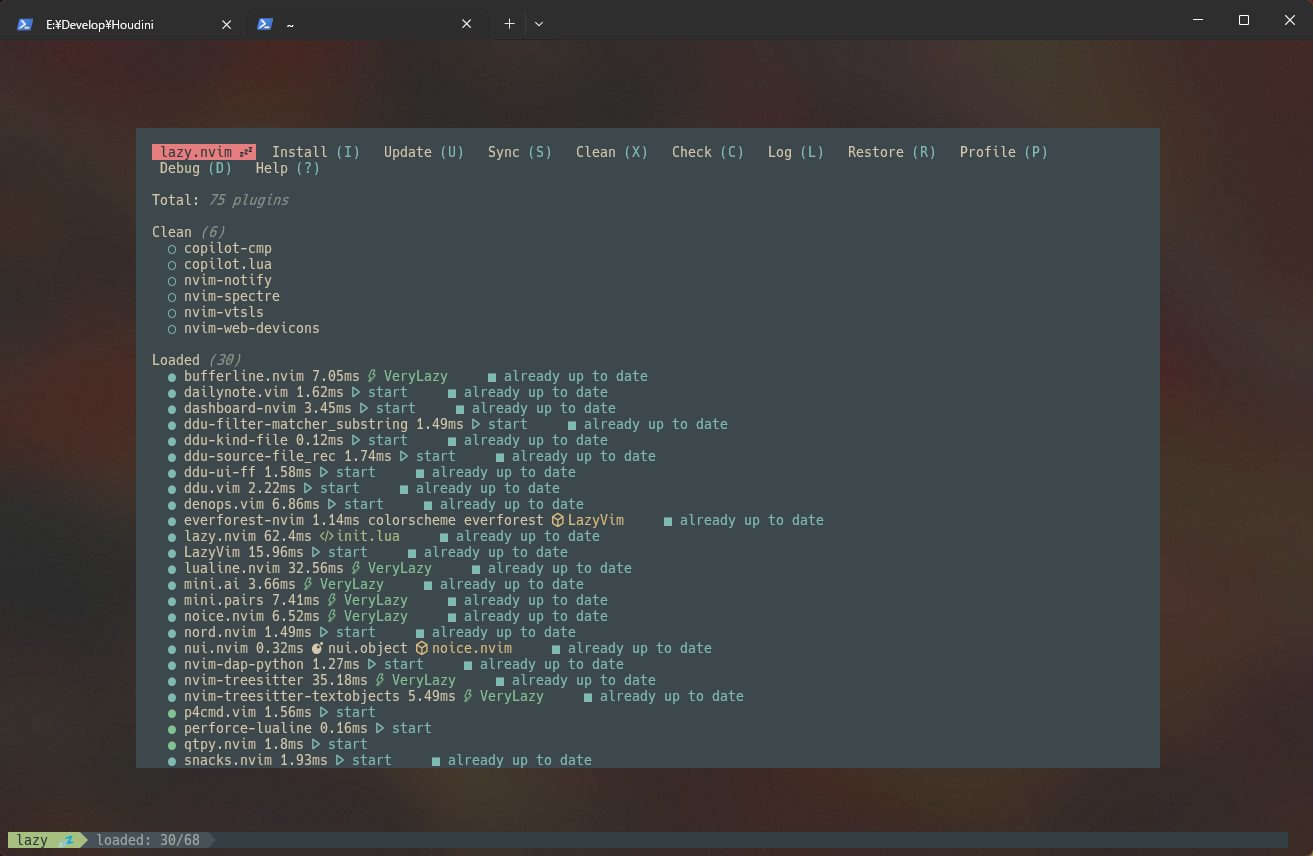
Task: Click the Loaded (30) section header
Action: [196, 360]
